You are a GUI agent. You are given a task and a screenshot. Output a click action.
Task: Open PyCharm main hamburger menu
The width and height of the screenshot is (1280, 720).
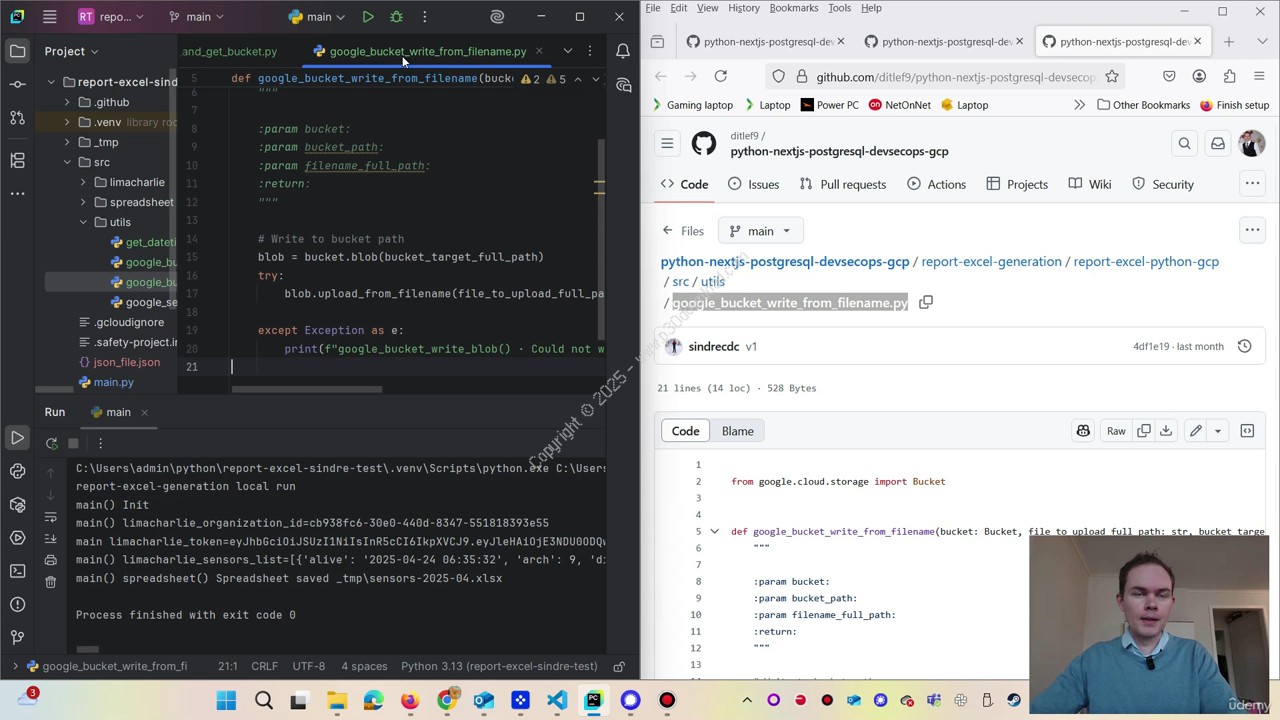(x=49, y=17)
